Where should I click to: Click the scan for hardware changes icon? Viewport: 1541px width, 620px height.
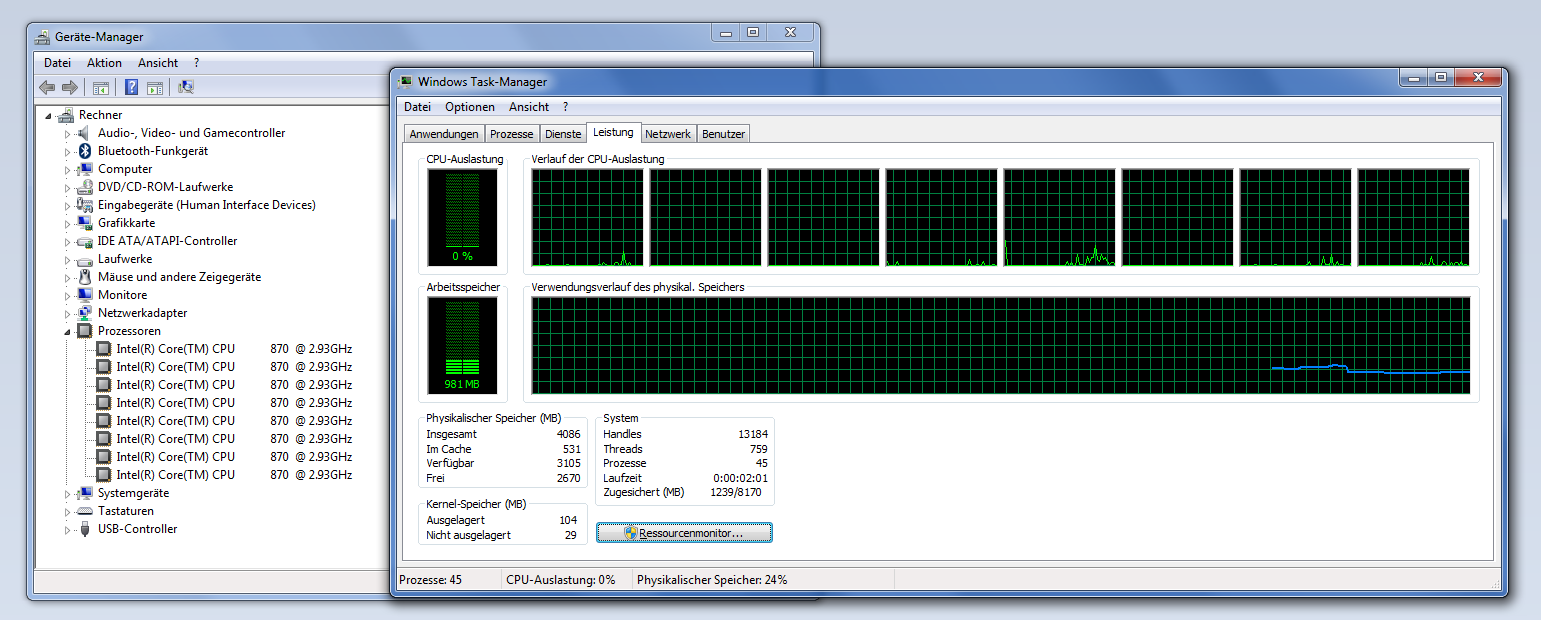[186, 87]
